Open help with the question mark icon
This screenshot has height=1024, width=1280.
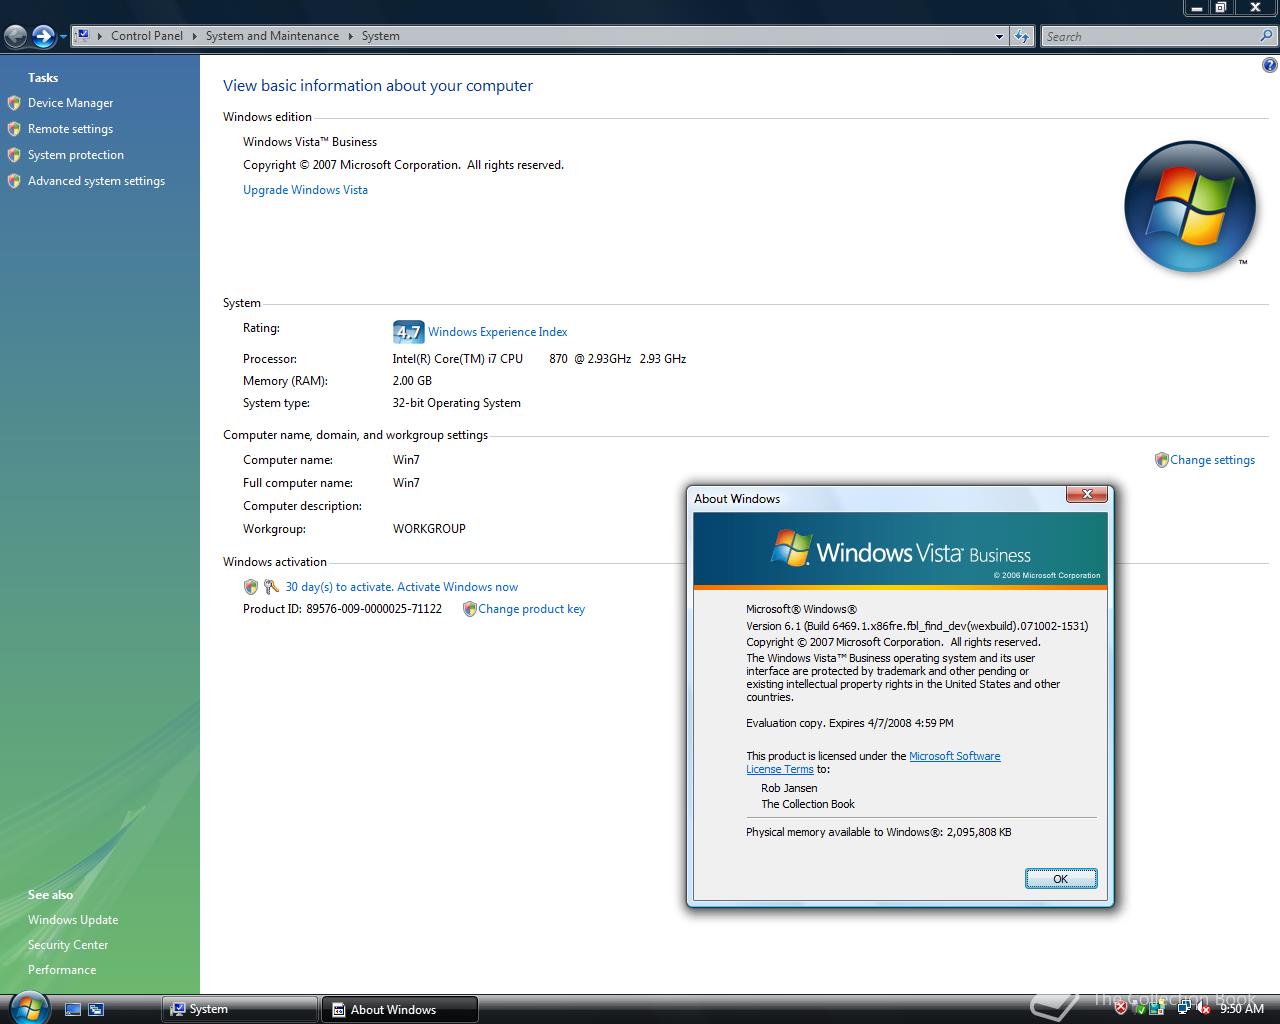pos(1269,66)
